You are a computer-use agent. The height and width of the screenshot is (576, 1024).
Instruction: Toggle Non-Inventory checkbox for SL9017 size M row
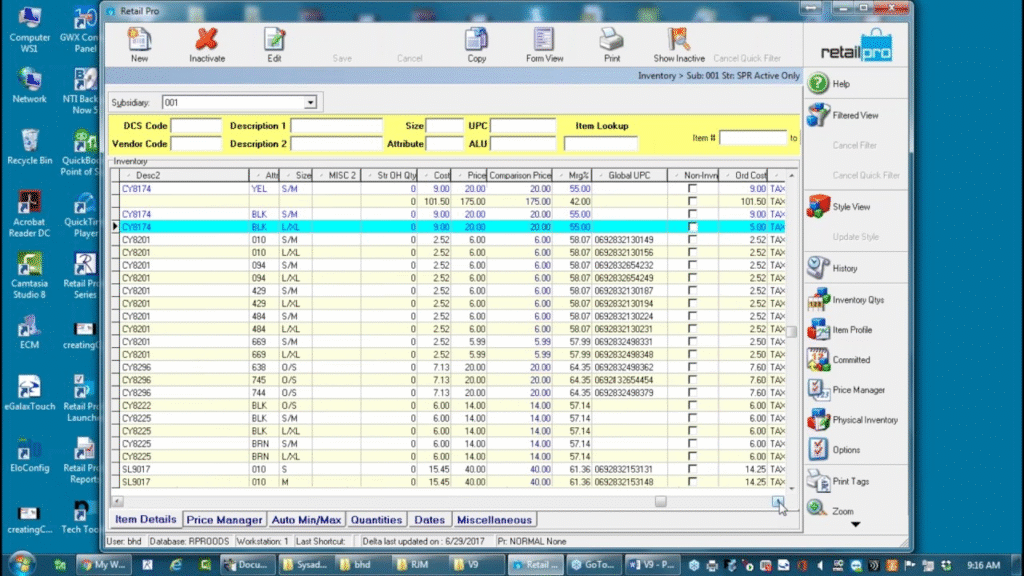(x=692, y=482)
